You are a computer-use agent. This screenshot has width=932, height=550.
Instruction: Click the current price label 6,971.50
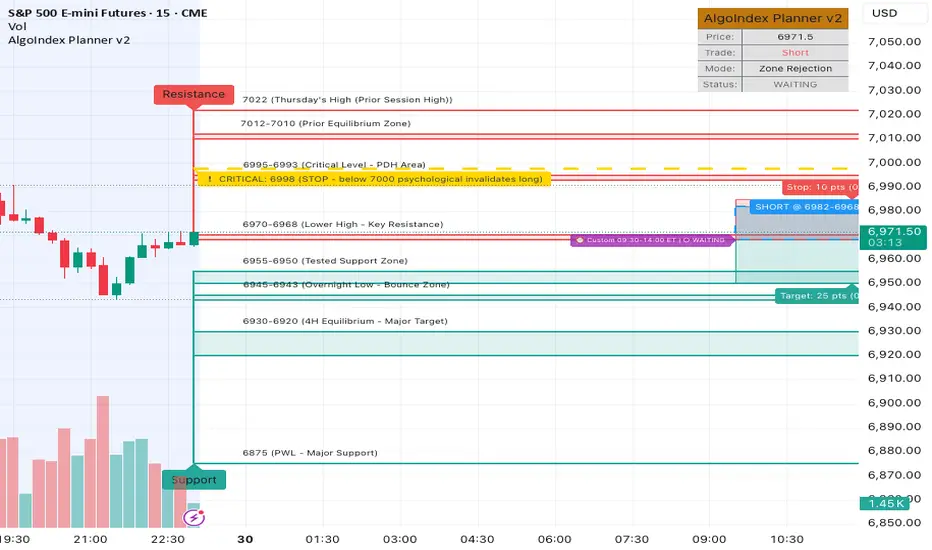click(893, 237)
